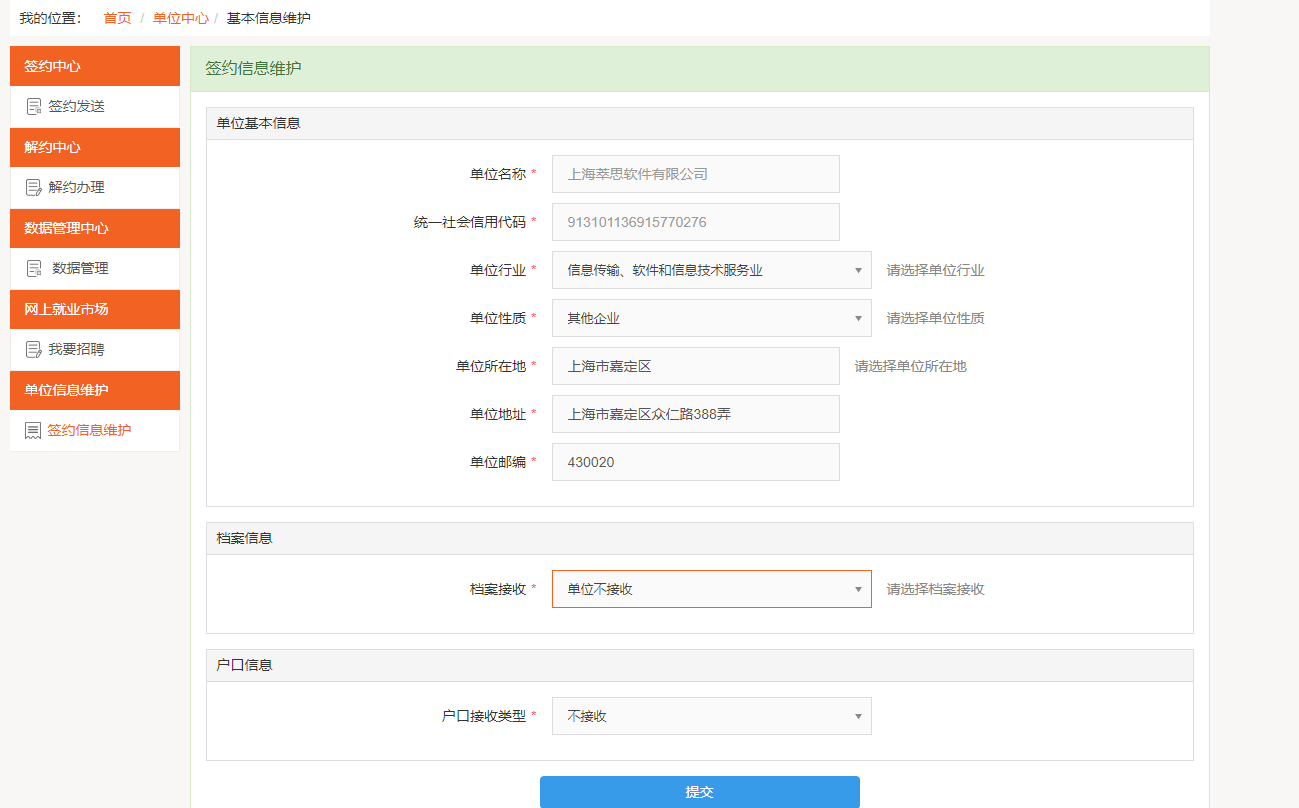Go to 首页 via breadcrumb
This screenshot has height=808, width=1299.
(117, 18)
